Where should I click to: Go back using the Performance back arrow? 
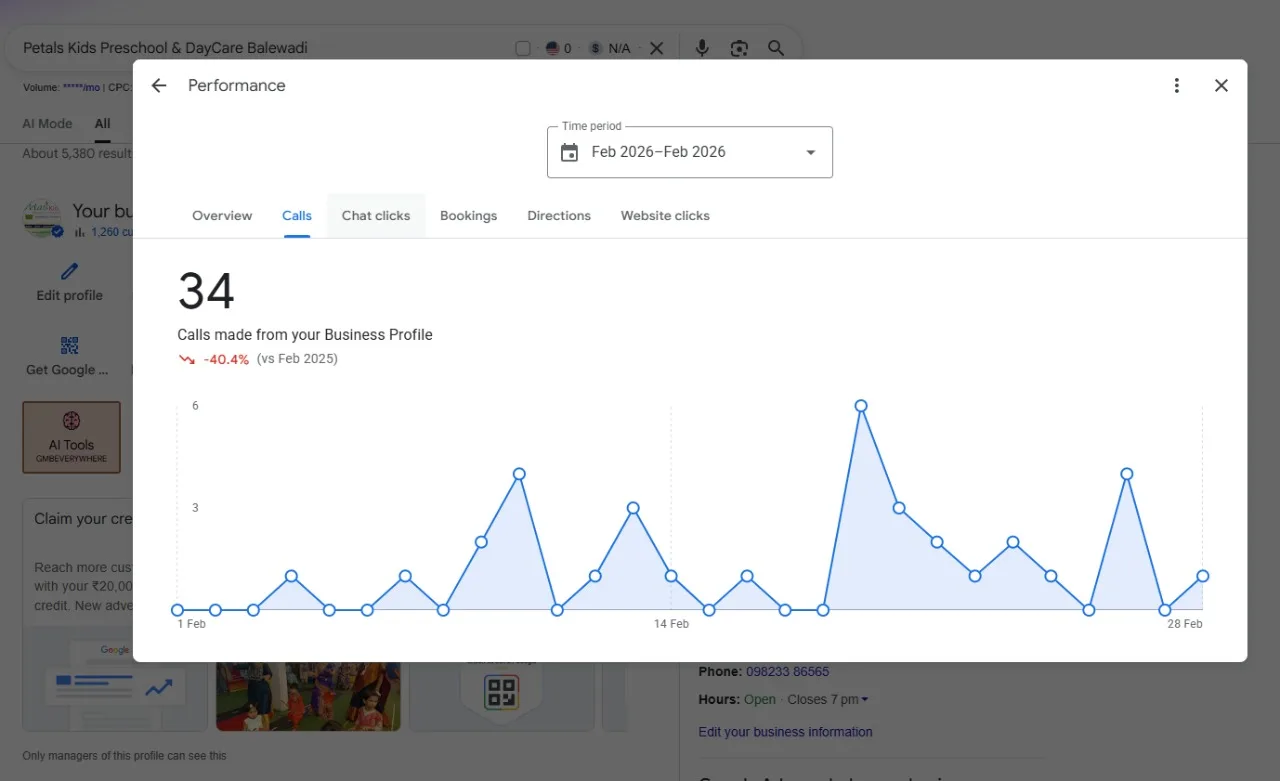(159, 86)
